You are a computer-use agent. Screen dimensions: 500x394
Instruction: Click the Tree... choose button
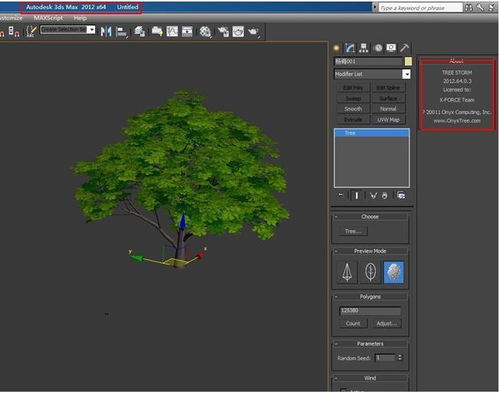tap(353, 231)
